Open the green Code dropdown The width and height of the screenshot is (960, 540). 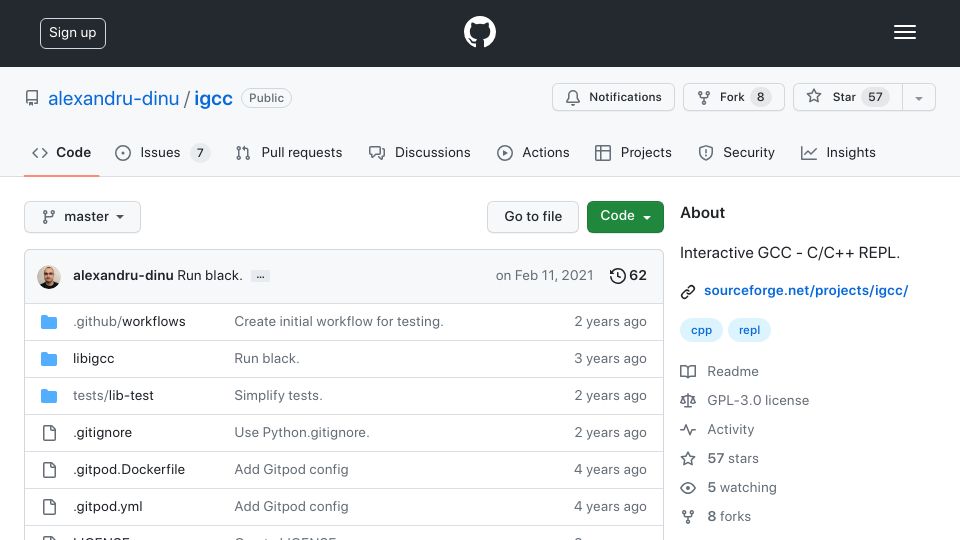click(x=625, y=217)
